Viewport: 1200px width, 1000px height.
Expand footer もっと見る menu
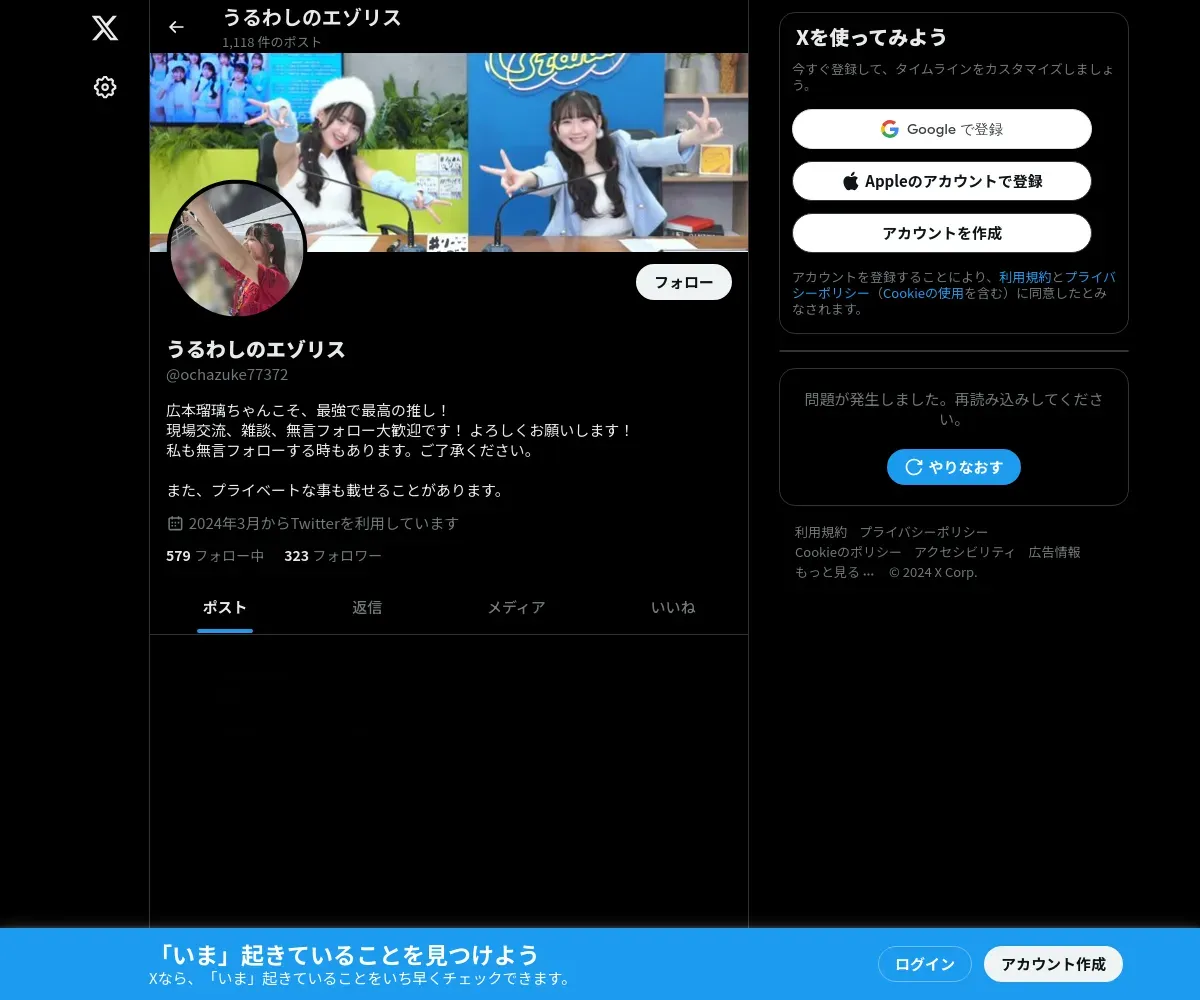pos(835,572)
